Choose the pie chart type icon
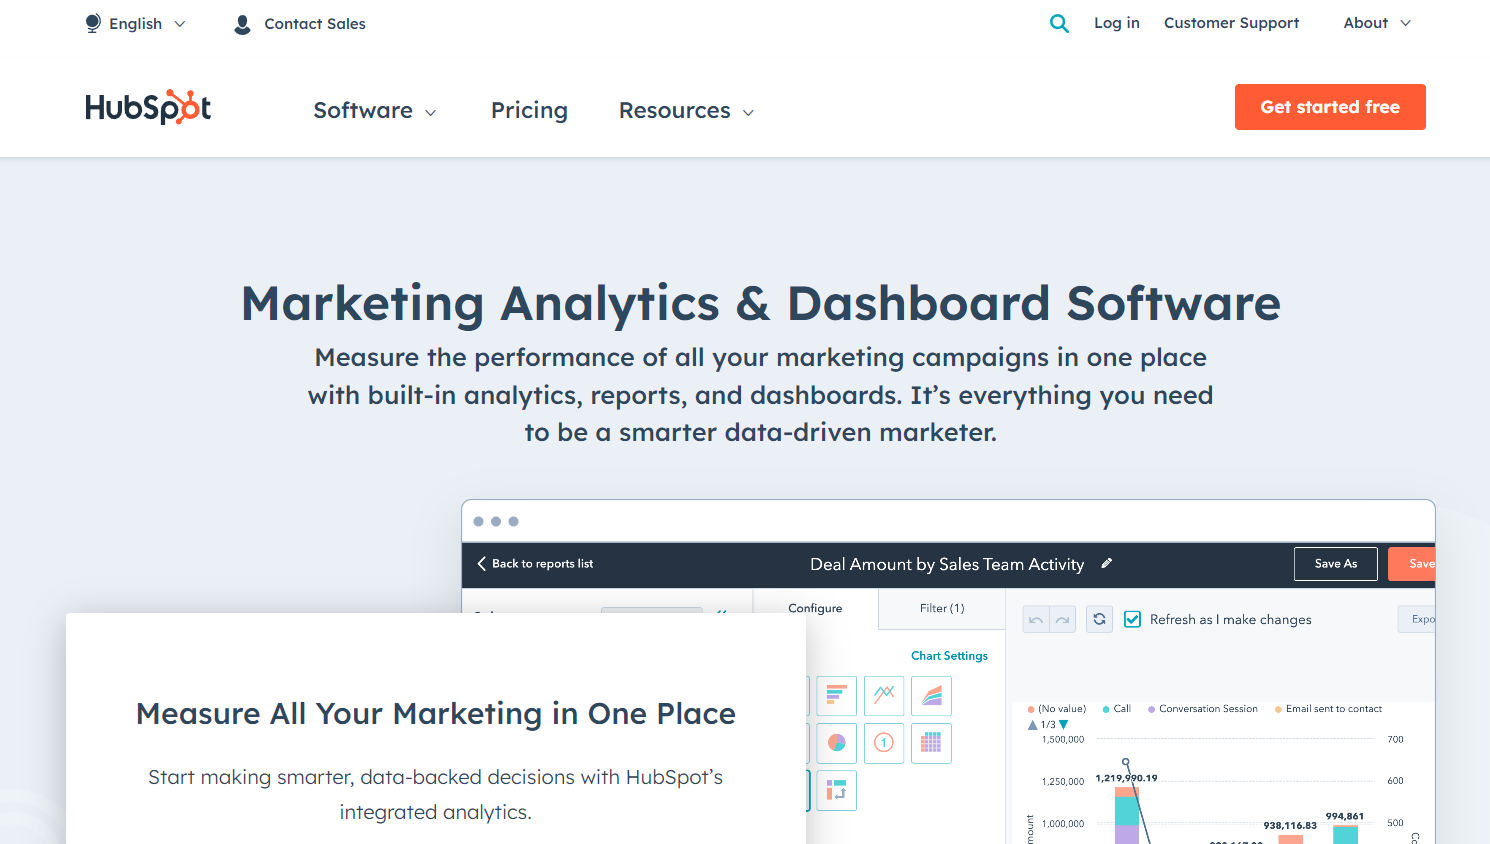 click(837, 743)
